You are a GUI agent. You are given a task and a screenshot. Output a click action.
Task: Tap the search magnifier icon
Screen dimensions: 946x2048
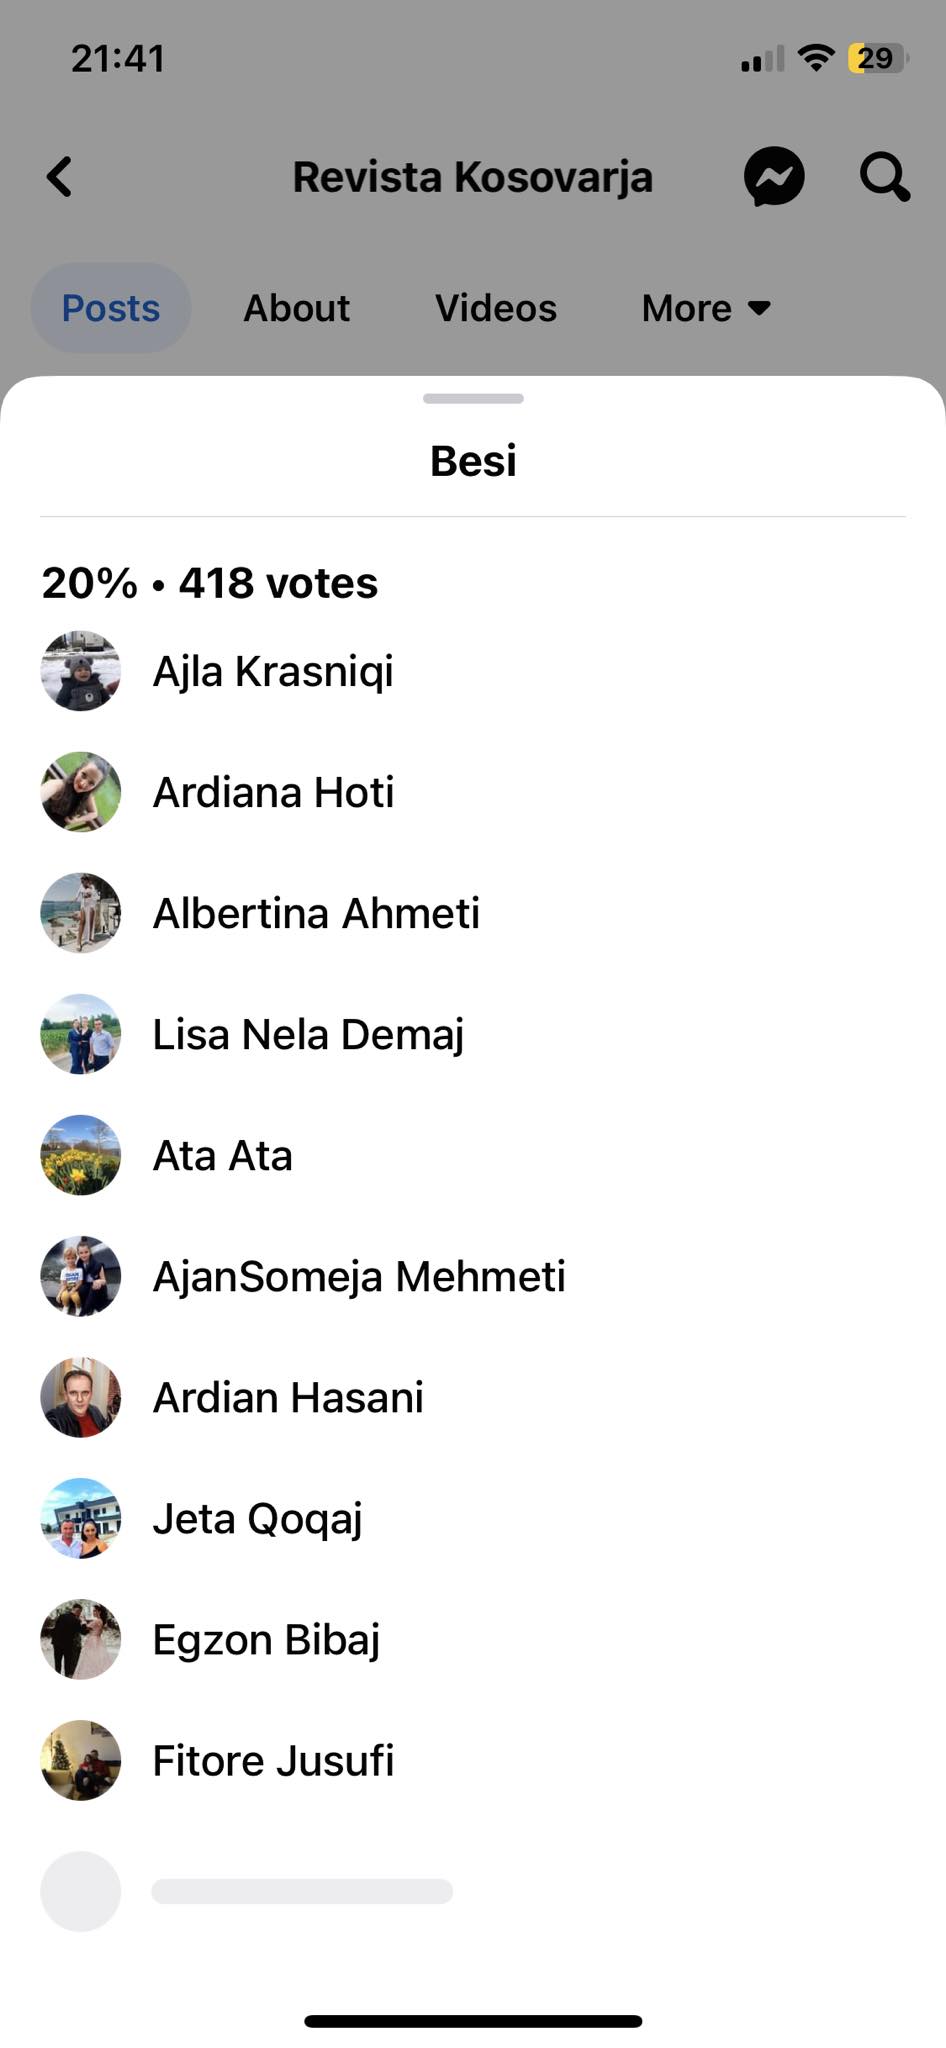[x=884, y=177]
